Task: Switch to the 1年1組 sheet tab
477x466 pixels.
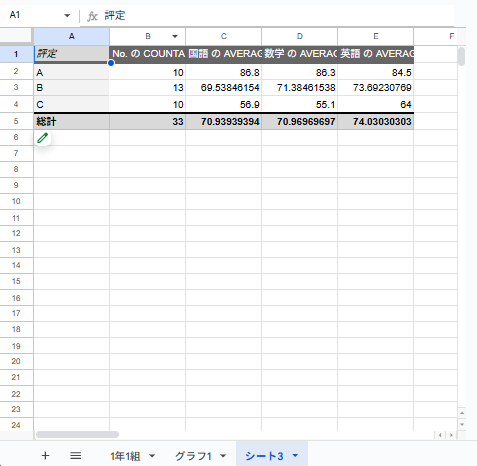Action: 125,456
